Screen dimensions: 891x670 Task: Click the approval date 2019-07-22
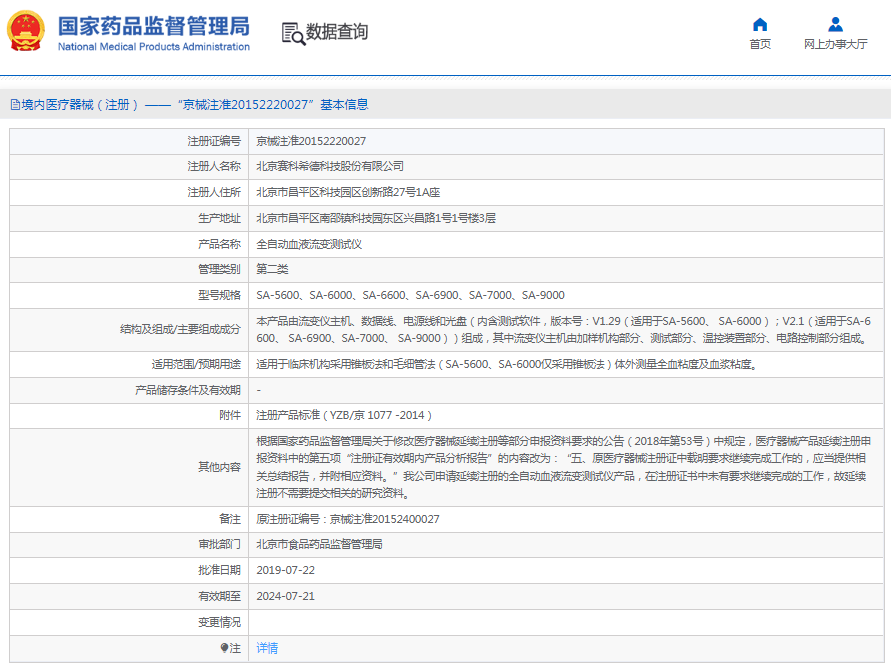(x=285, y=570)
